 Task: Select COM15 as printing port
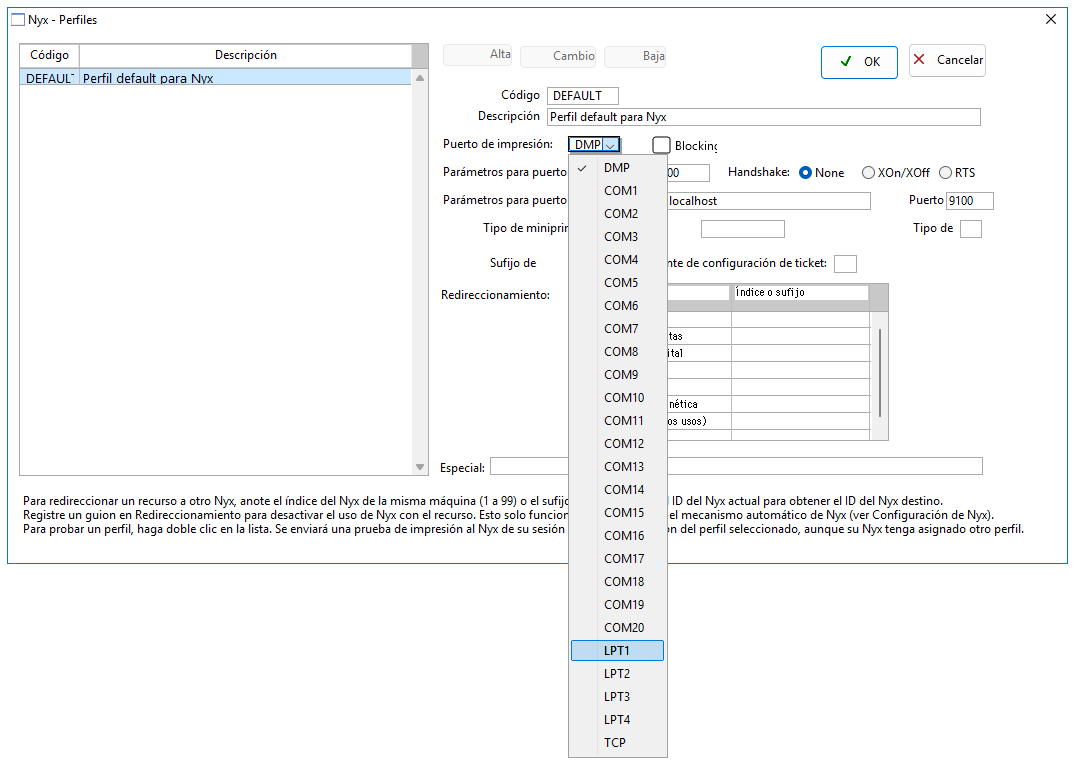[617, 513]
